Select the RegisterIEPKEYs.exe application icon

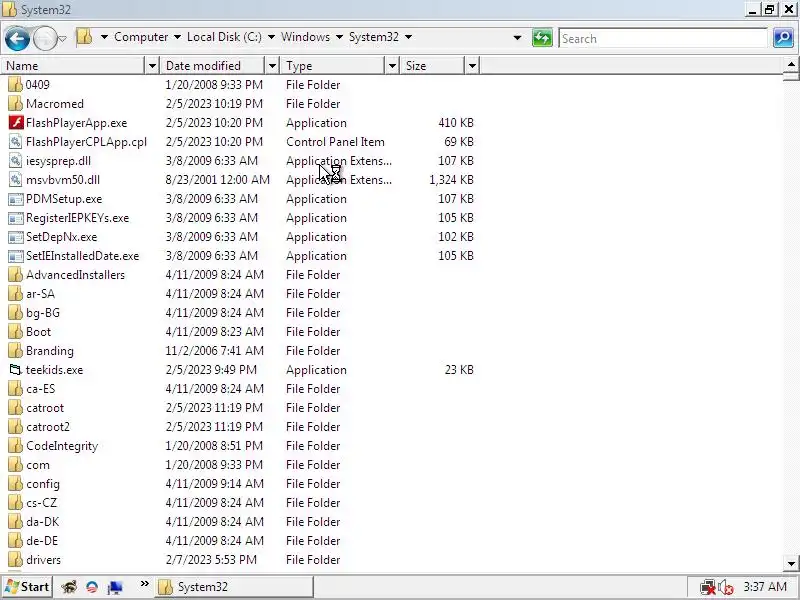(16, 218)
